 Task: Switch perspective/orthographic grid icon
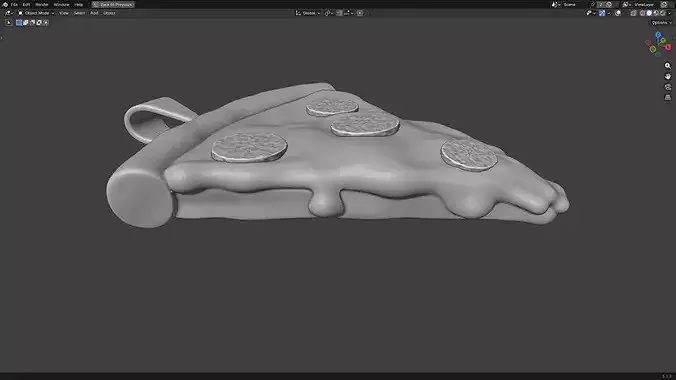point(668,97)
